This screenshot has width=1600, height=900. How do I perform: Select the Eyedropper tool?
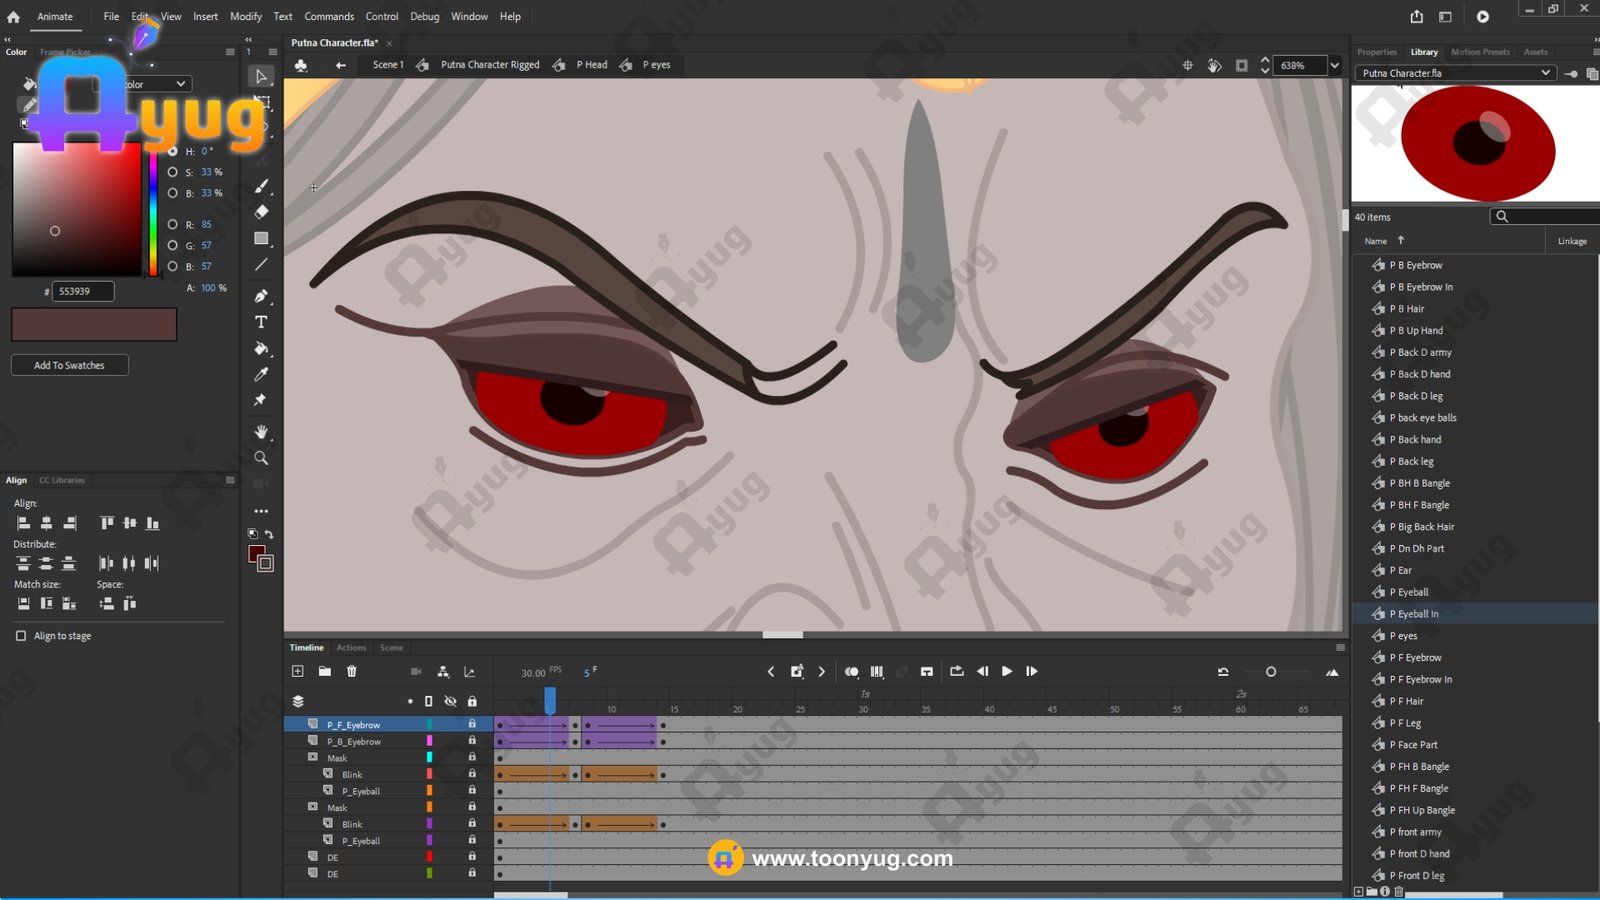click(x=261, y=374)
